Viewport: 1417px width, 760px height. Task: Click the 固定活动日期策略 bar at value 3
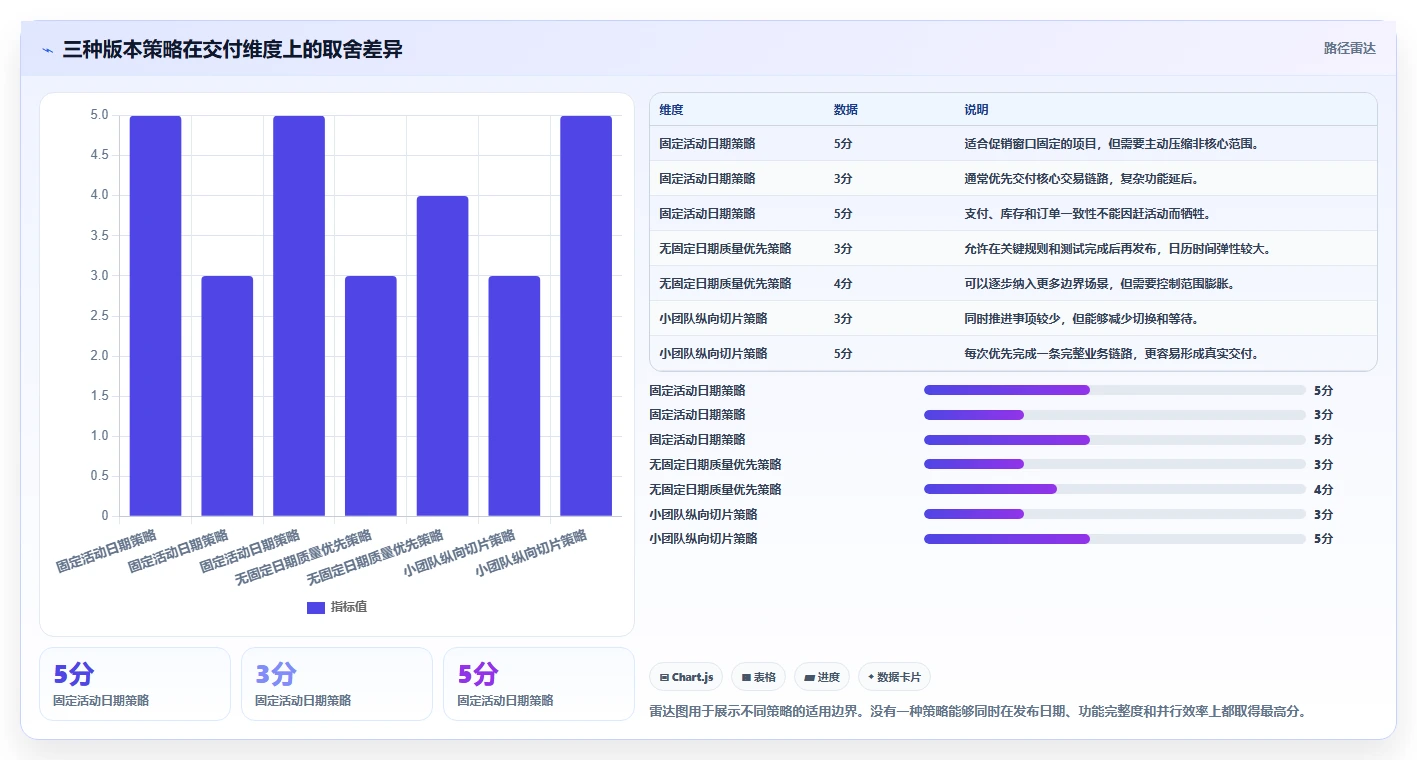tap(227, 396)
